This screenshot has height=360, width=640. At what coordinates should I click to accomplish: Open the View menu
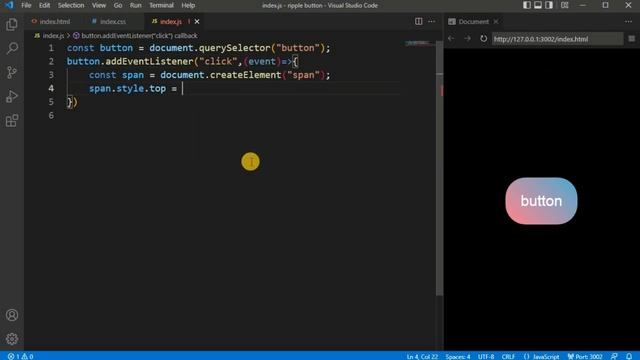(x=98, y=5)
